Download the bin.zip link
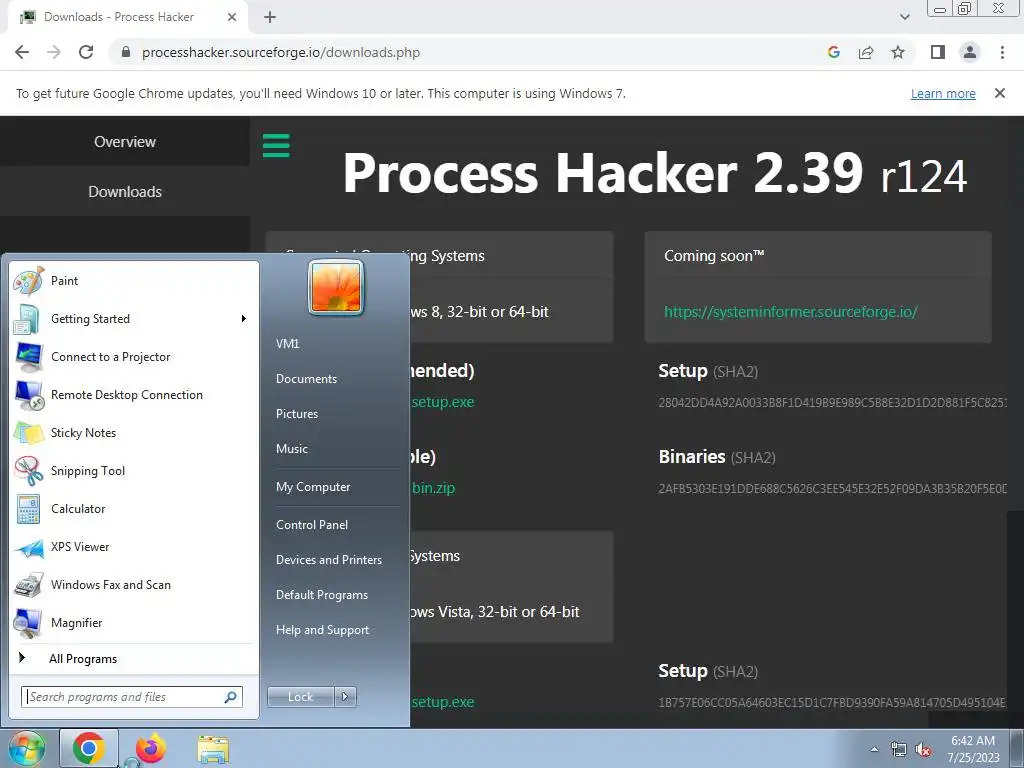The image size is (1024, 768). click(x=433, y=488)
